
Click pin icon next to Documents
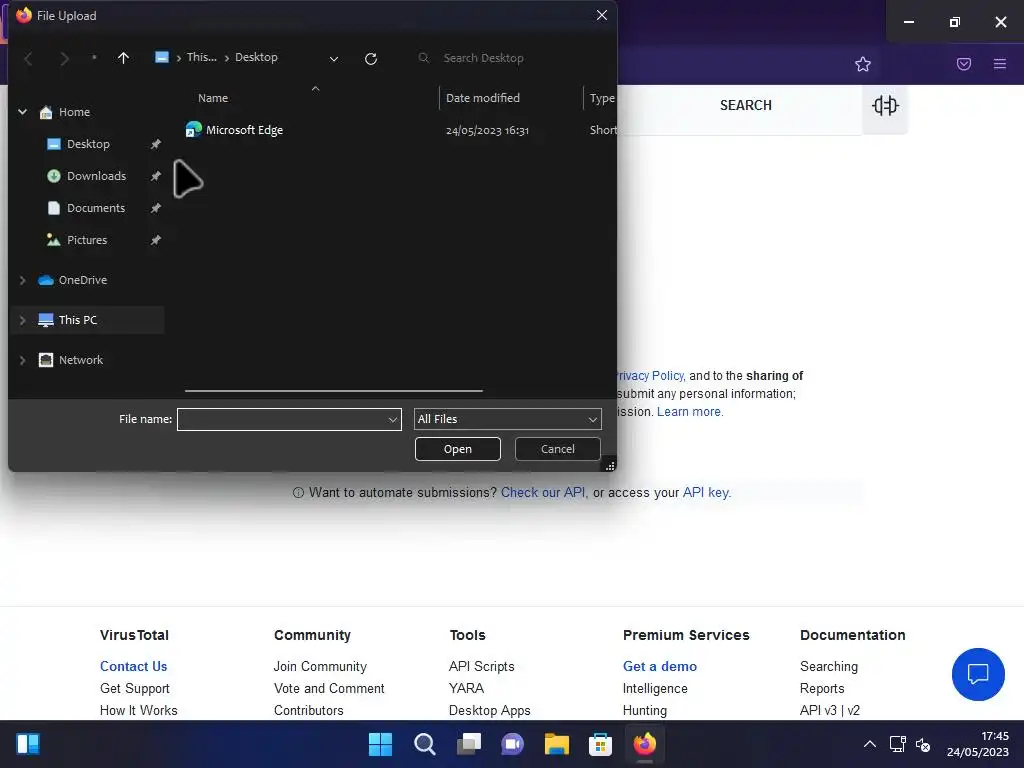coord(155,208)
